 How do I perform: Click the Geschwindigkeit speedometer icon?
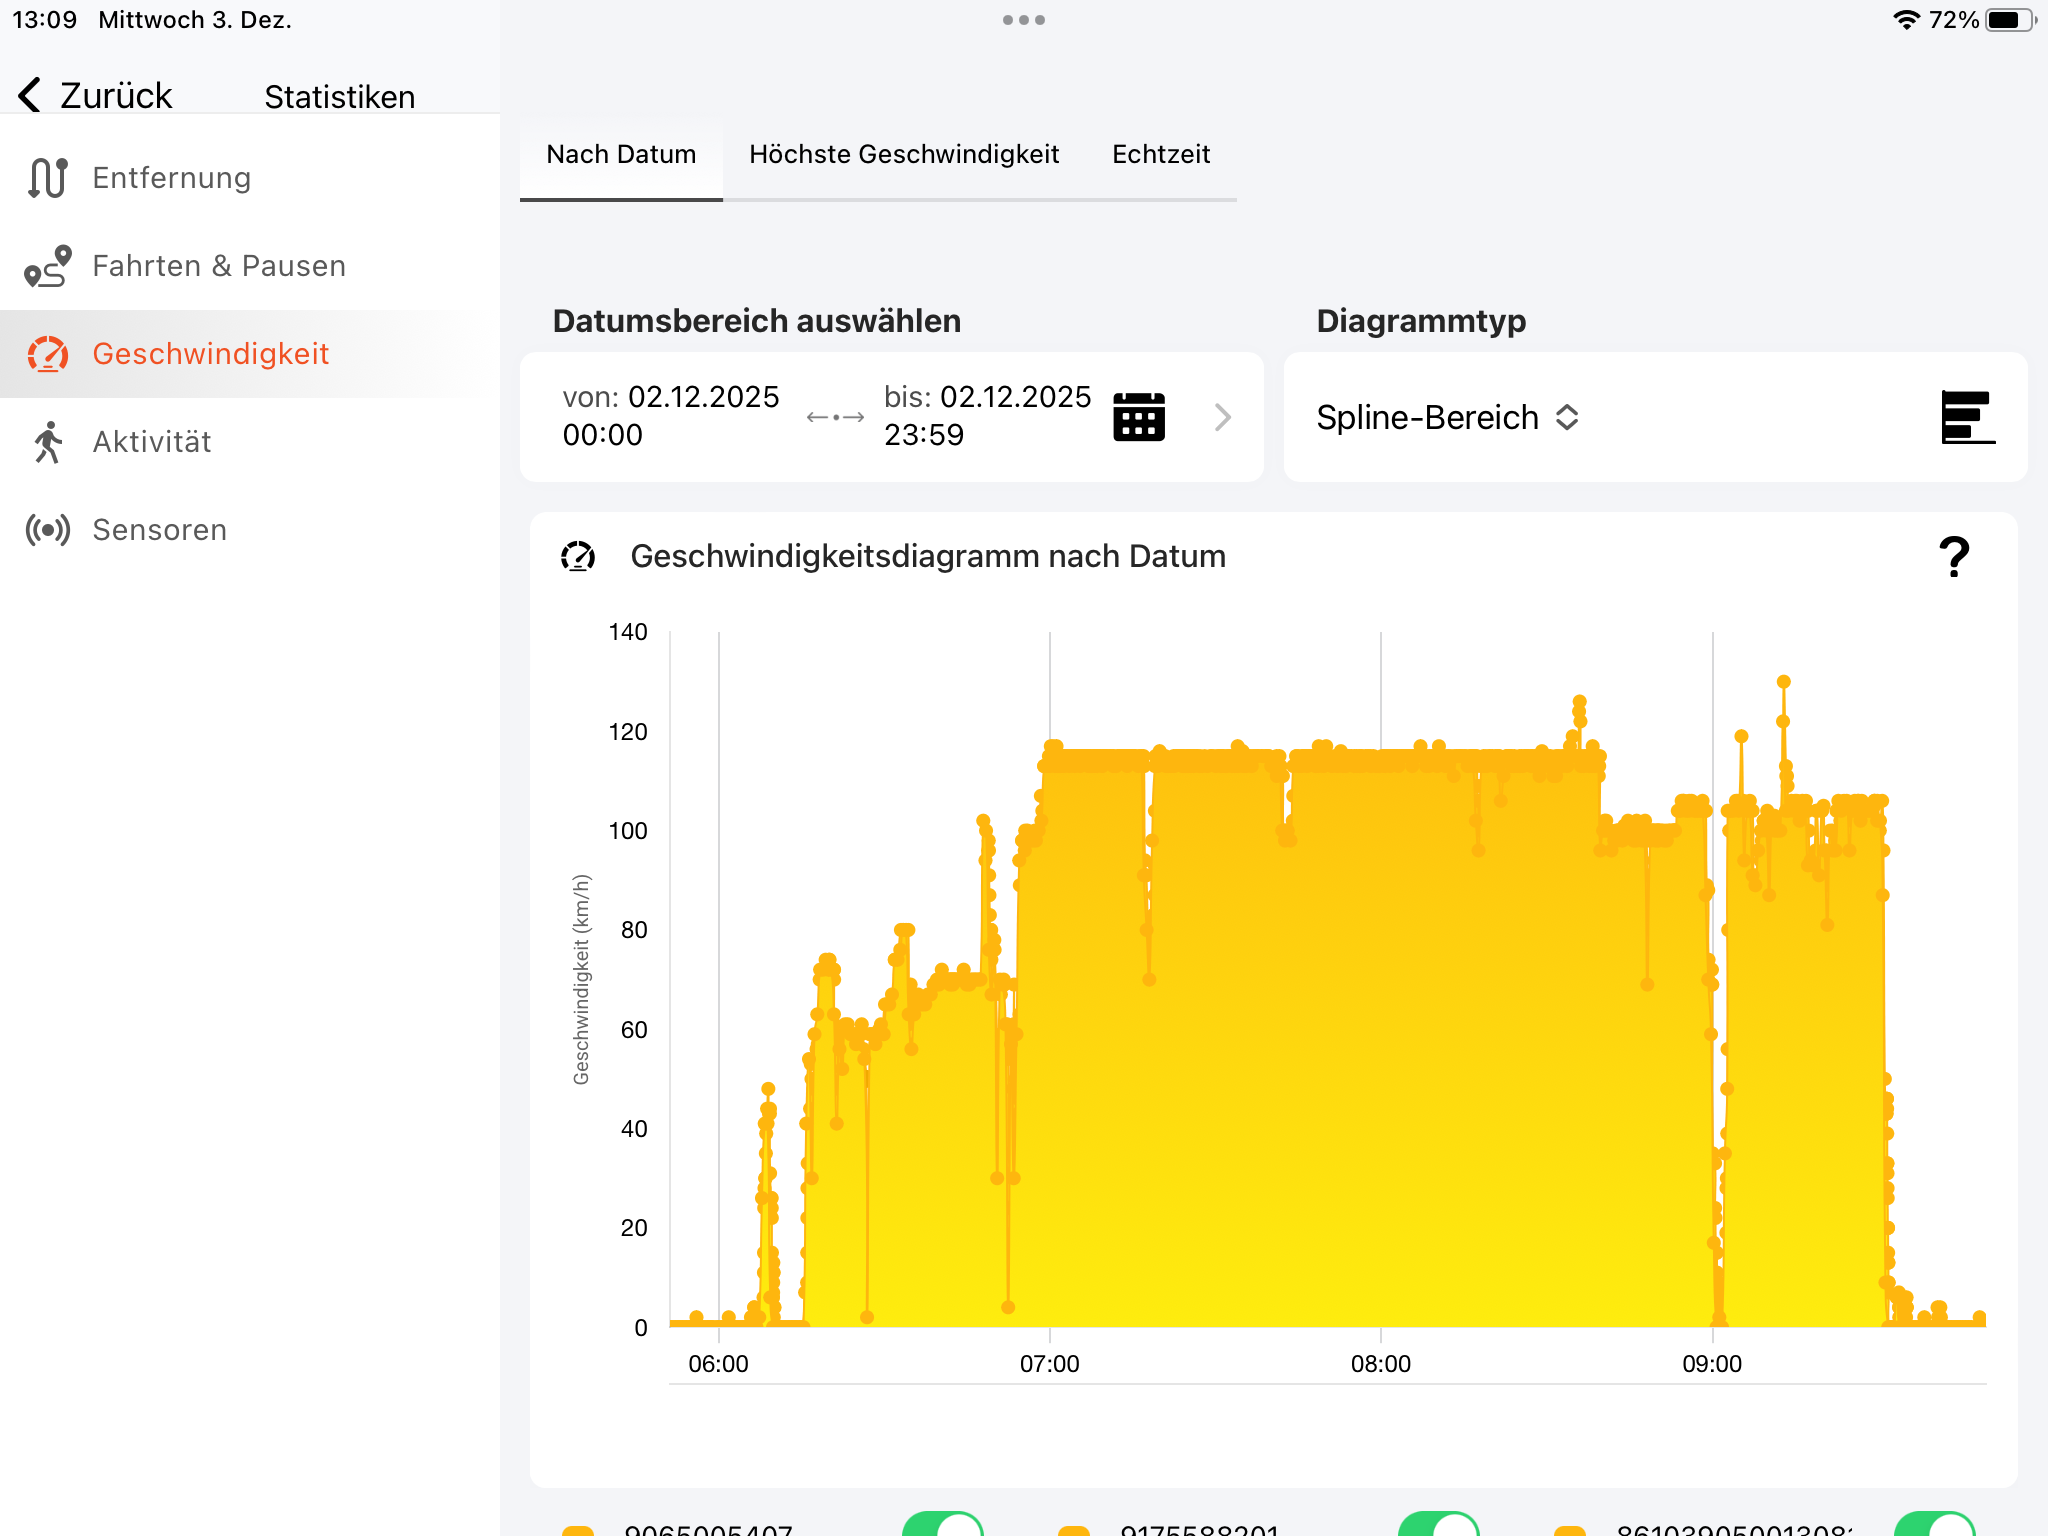47,354
